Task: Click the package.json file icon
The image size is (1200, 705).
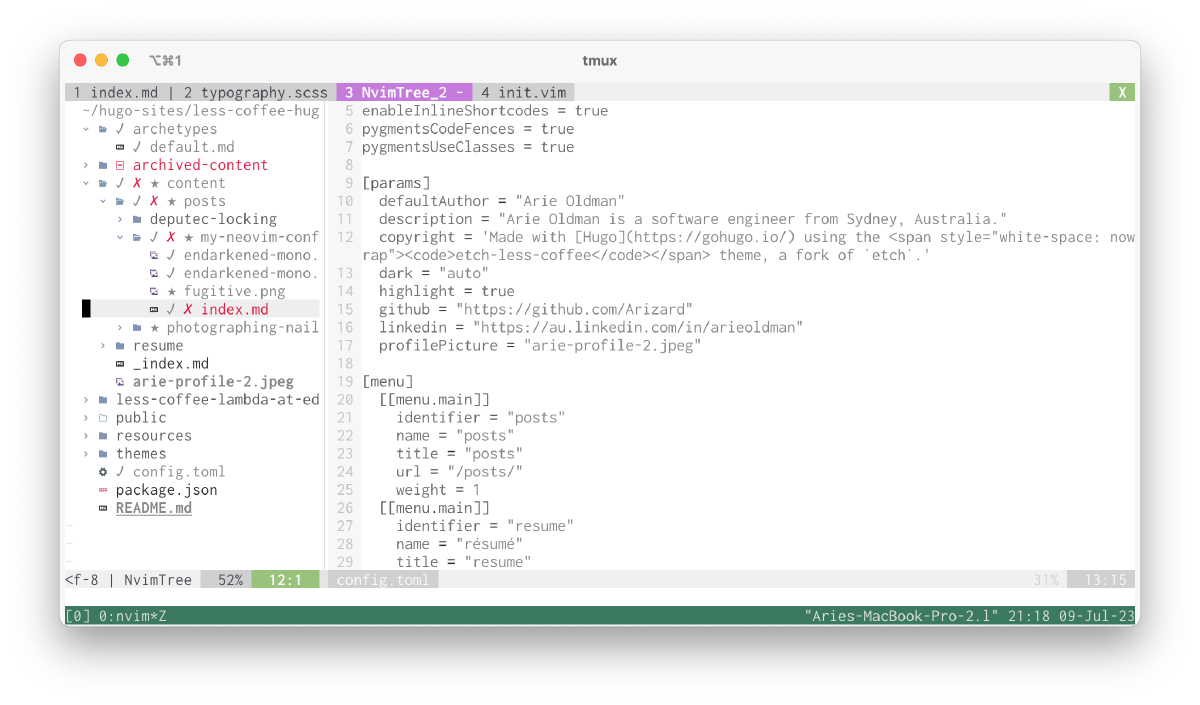Action: 103,490
